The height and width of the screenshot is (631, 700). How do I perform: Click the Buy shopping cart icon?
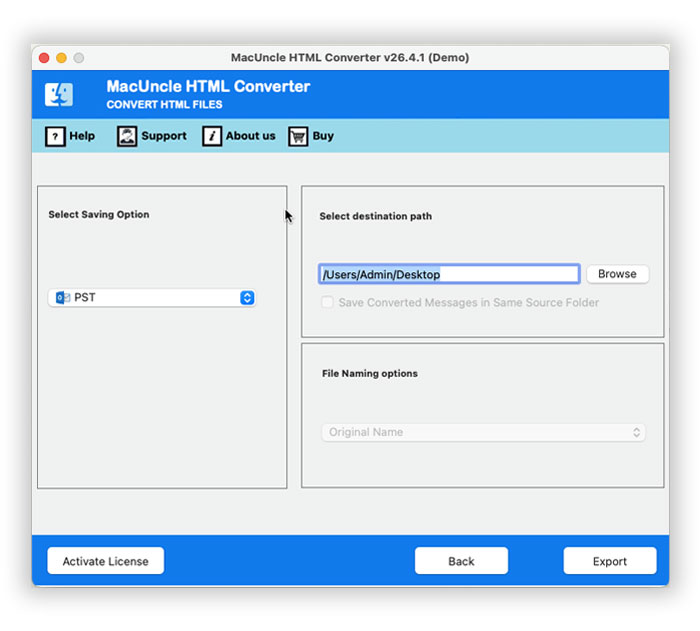(x=298, y=136)
